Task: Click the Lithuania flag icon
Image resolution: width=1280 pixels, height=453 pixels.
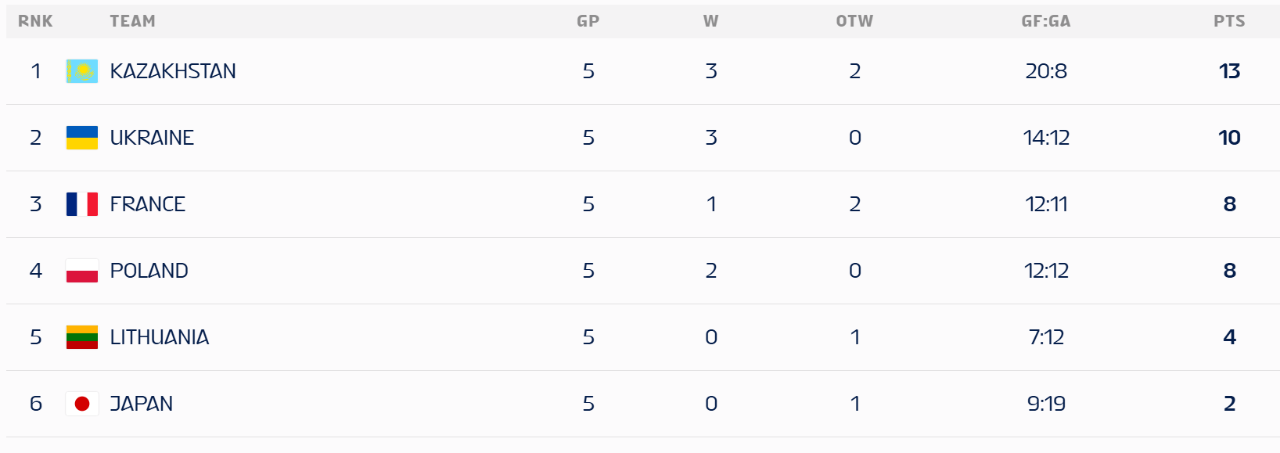Action: 82,337
